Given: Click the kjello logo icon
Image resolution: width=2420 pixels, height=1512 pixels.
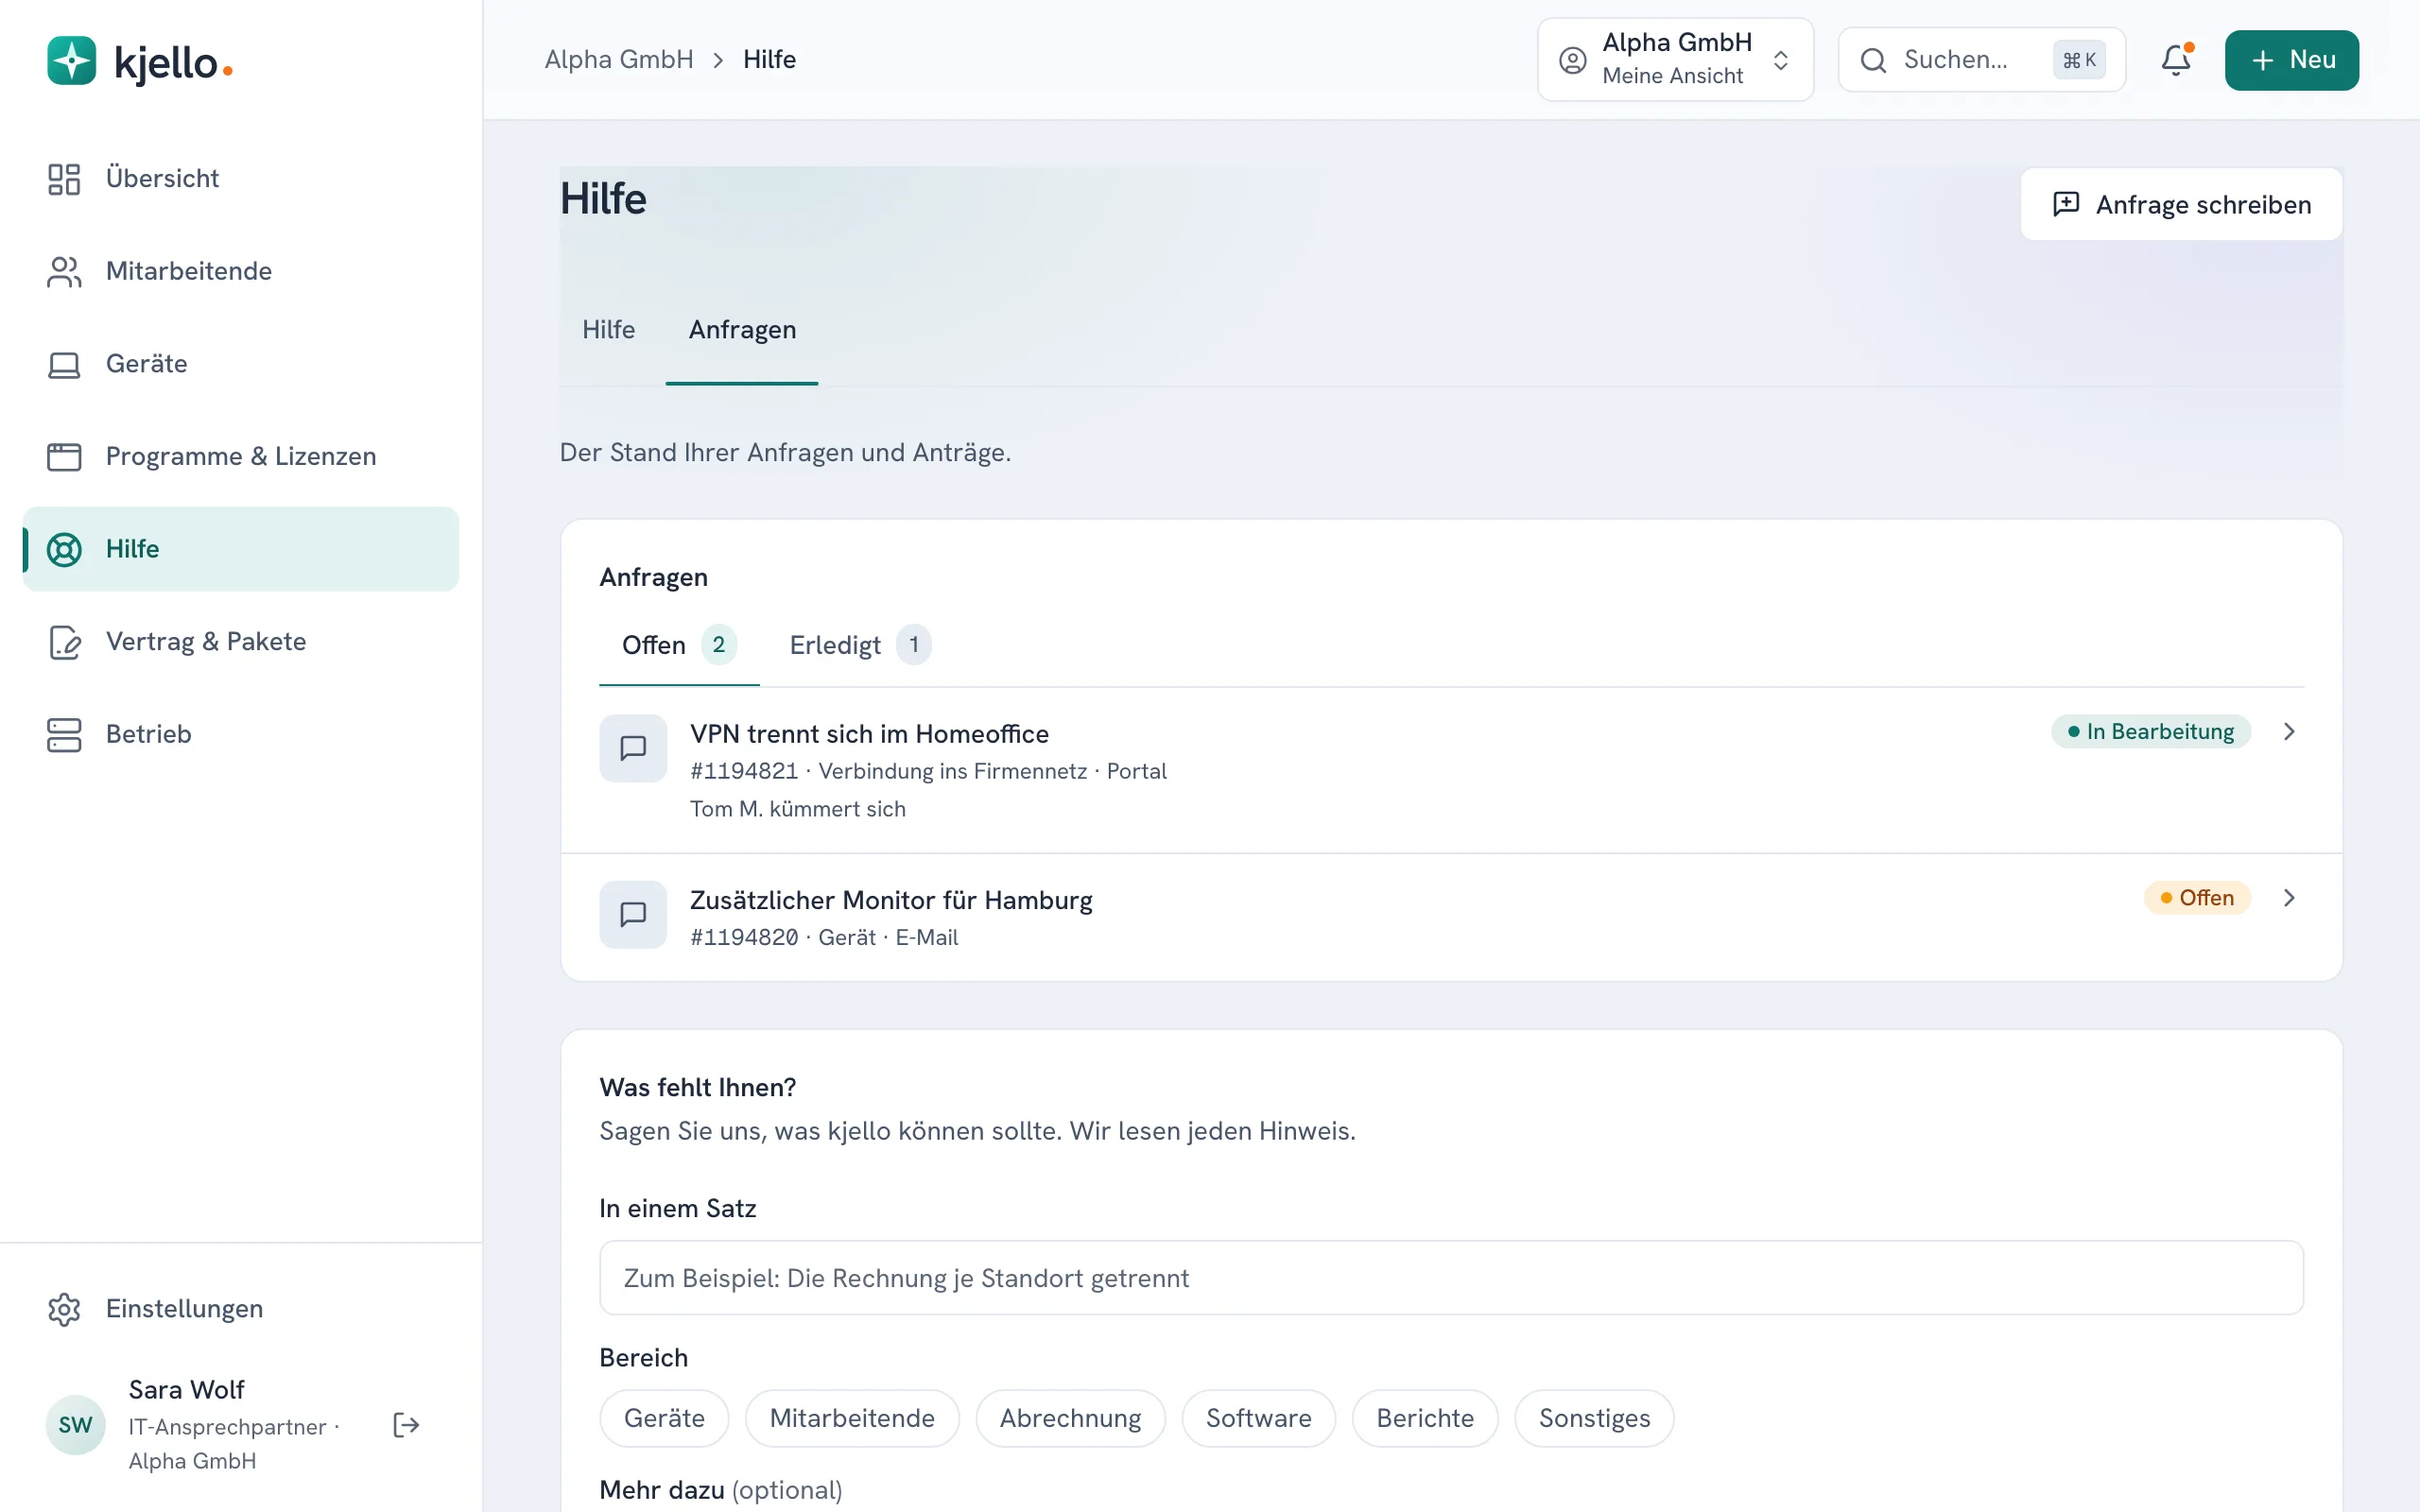Looking at the screenshot, I should (x=72, y=61).
